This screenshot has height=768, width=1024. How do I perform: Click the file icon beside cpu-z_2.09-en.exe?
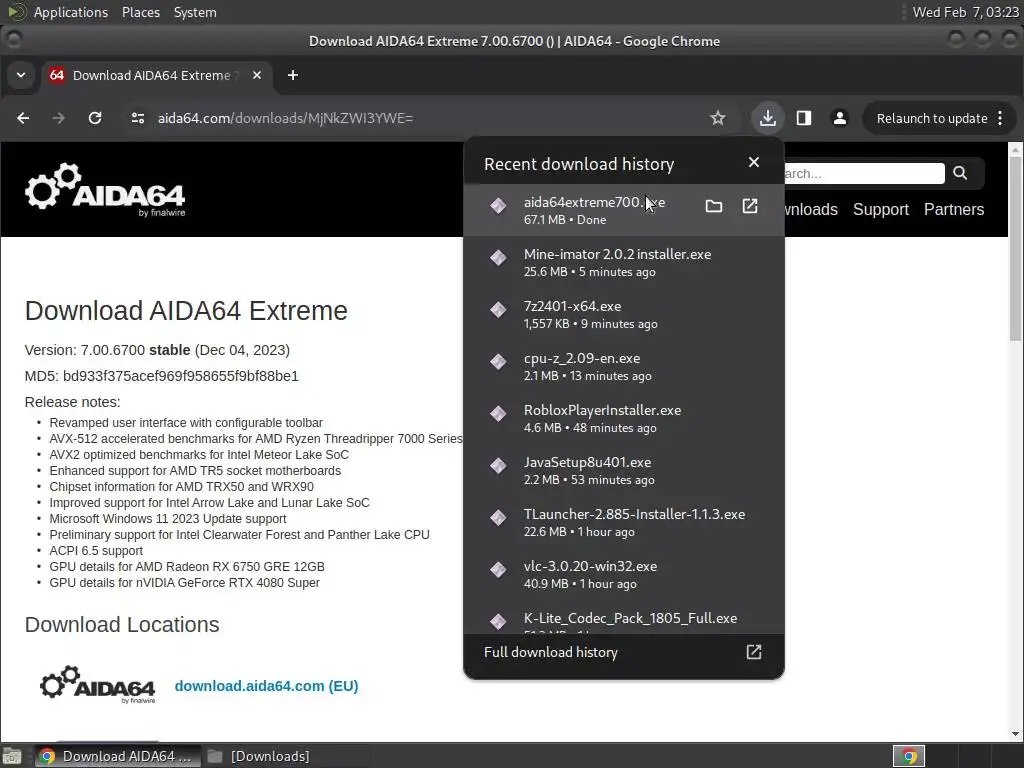[498, 361]
